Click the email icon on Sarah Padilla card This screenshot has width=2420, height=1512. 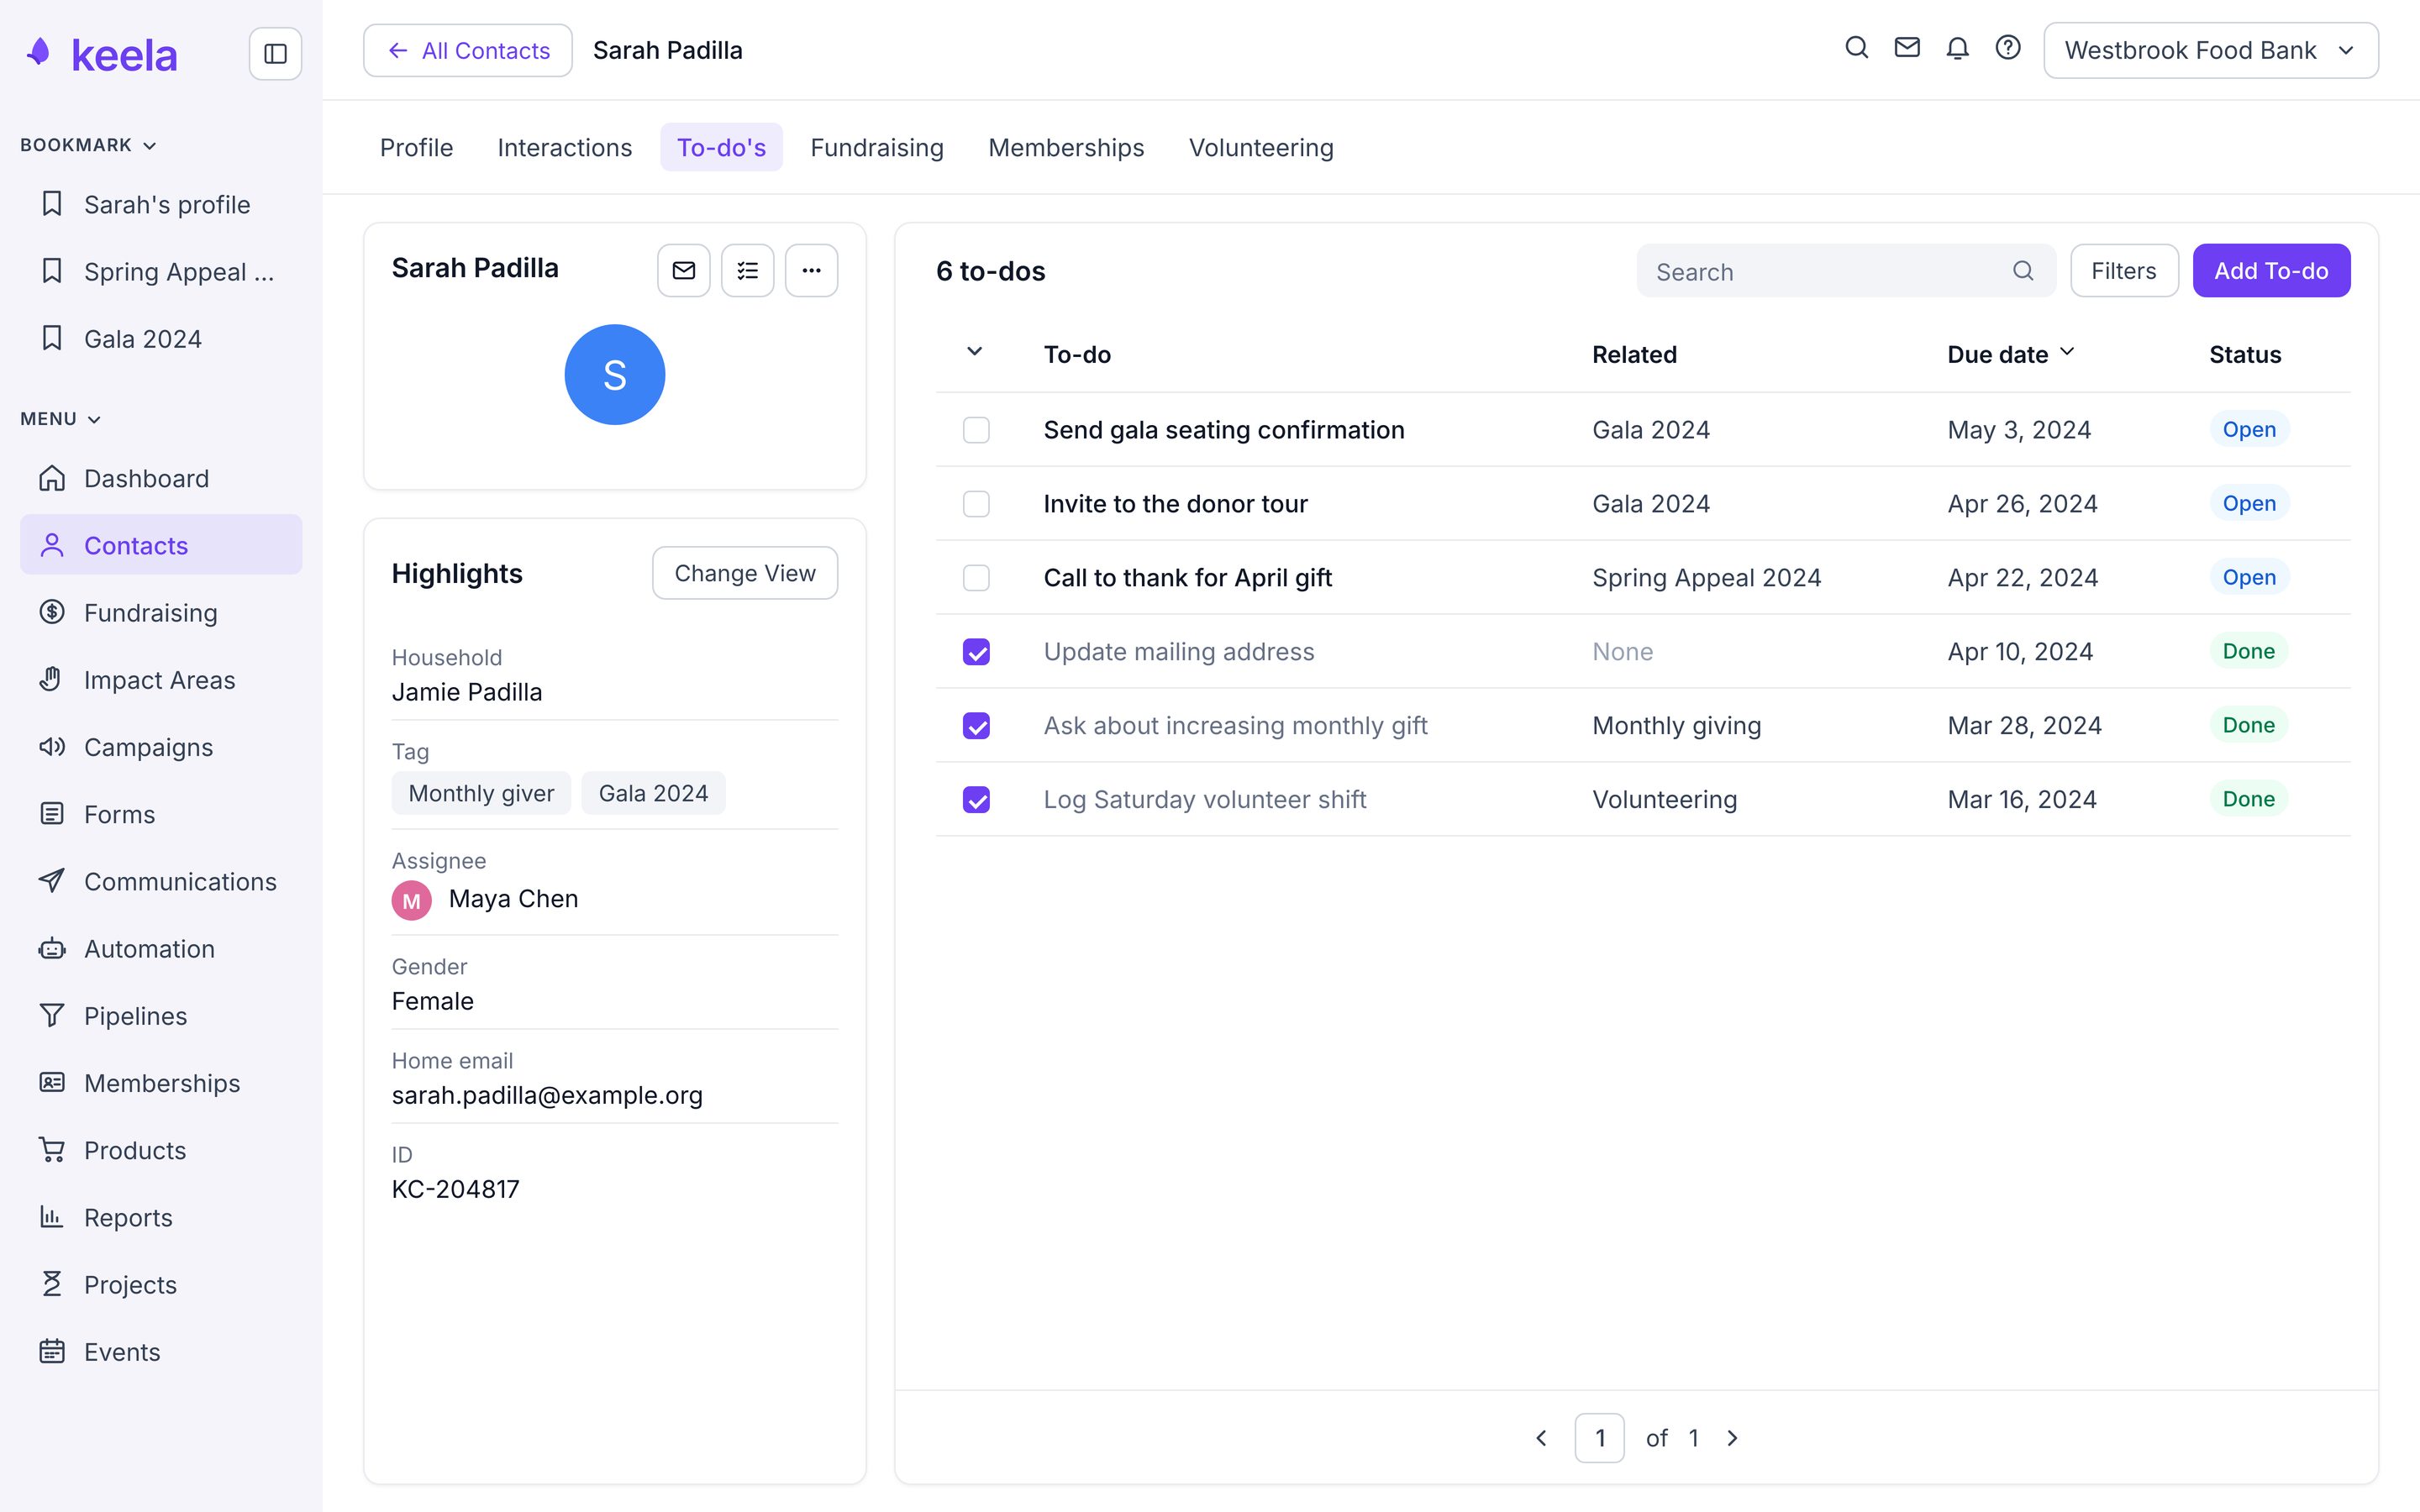pos(684,270)
